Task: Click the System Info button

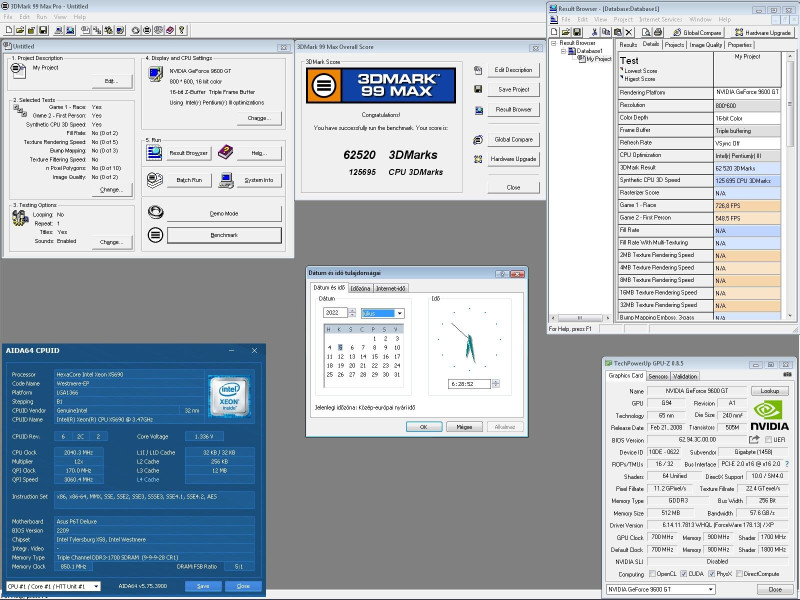Action: (x=259, y=180)
